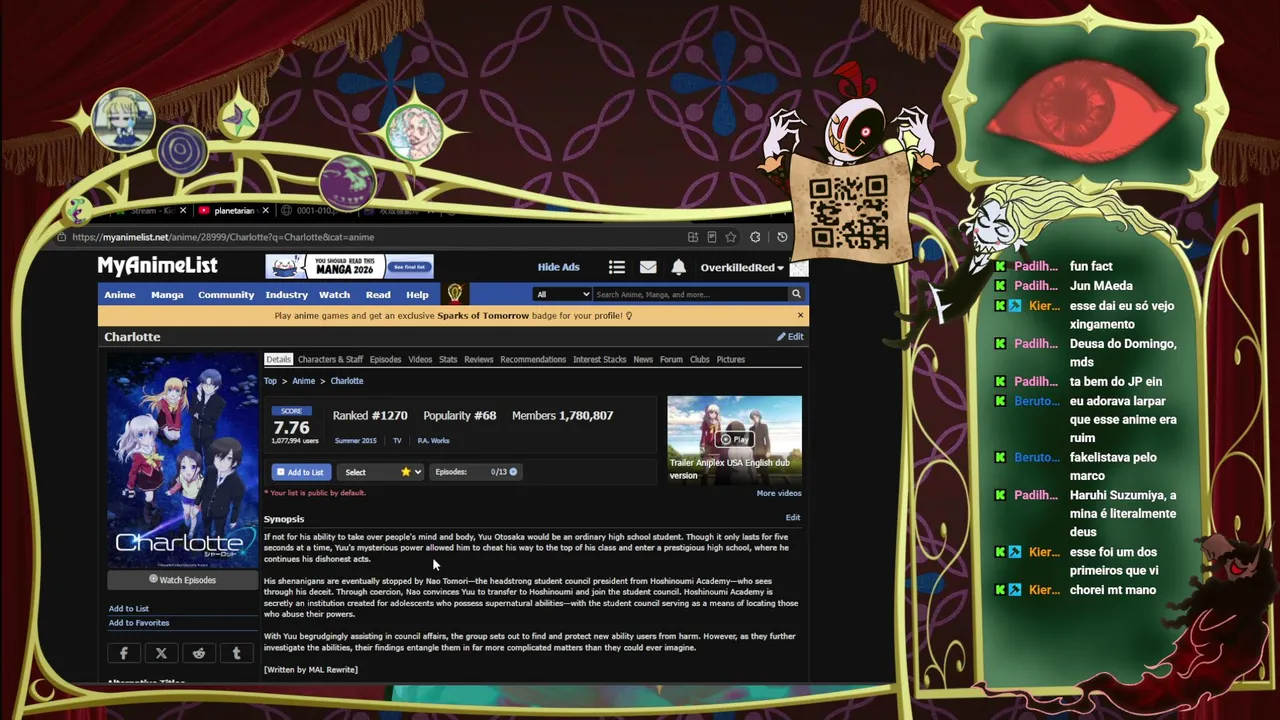Click the Top breadcrumb link
Viewport: 1280px width, 720px height.
[270, 381]
